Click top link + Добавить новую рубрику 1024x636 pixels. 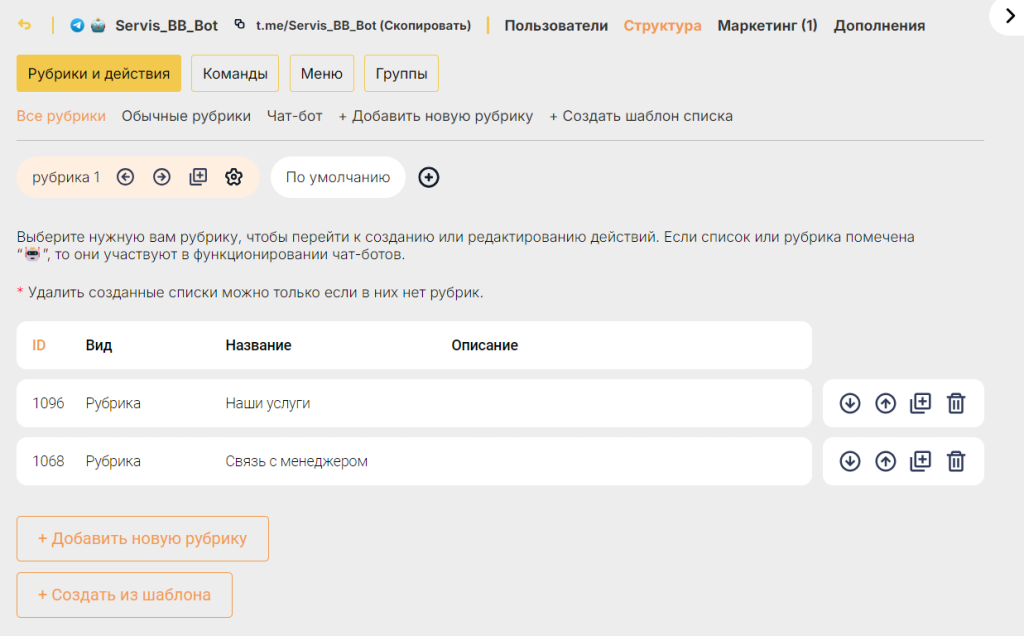coord(436,116)
